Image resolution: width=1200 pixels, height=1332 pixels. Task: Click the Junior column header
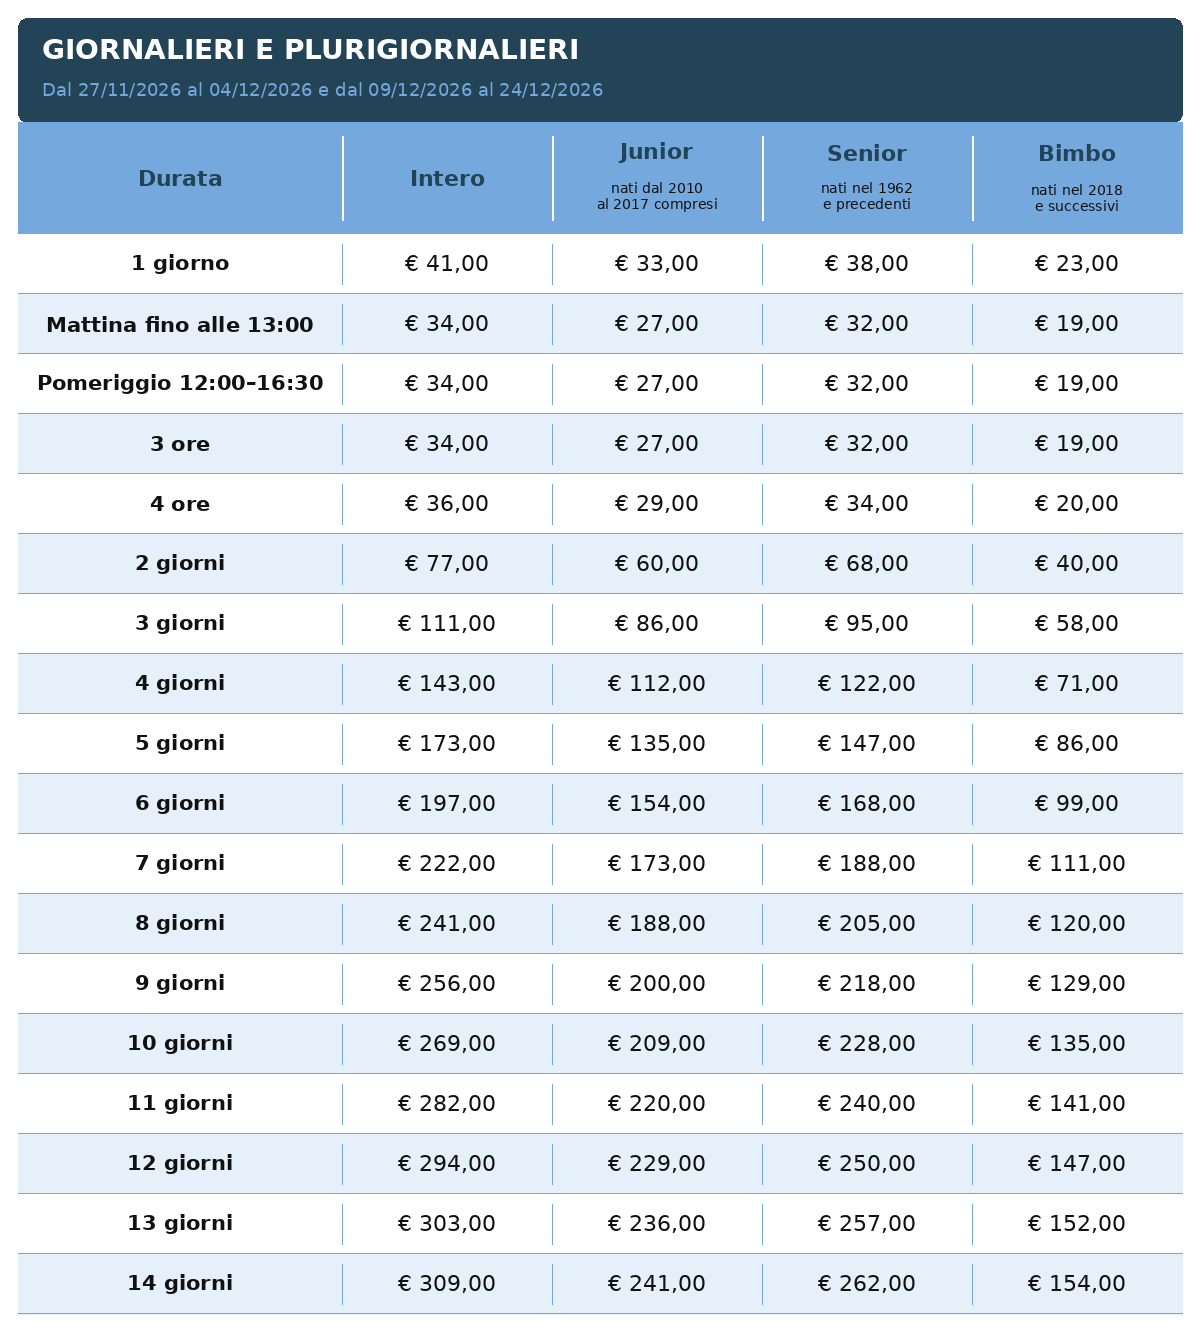656,152
